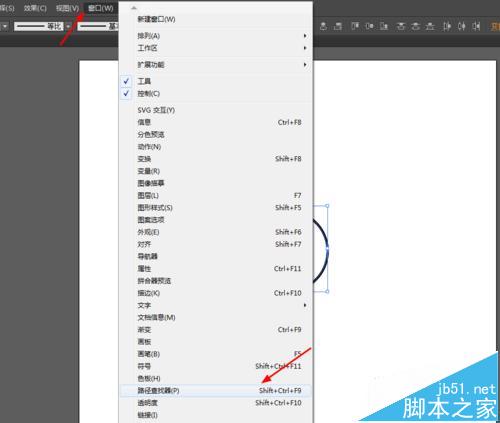
Task: Open the 属性 panel (Ctrl+F11)
Action: click(216, 268)
